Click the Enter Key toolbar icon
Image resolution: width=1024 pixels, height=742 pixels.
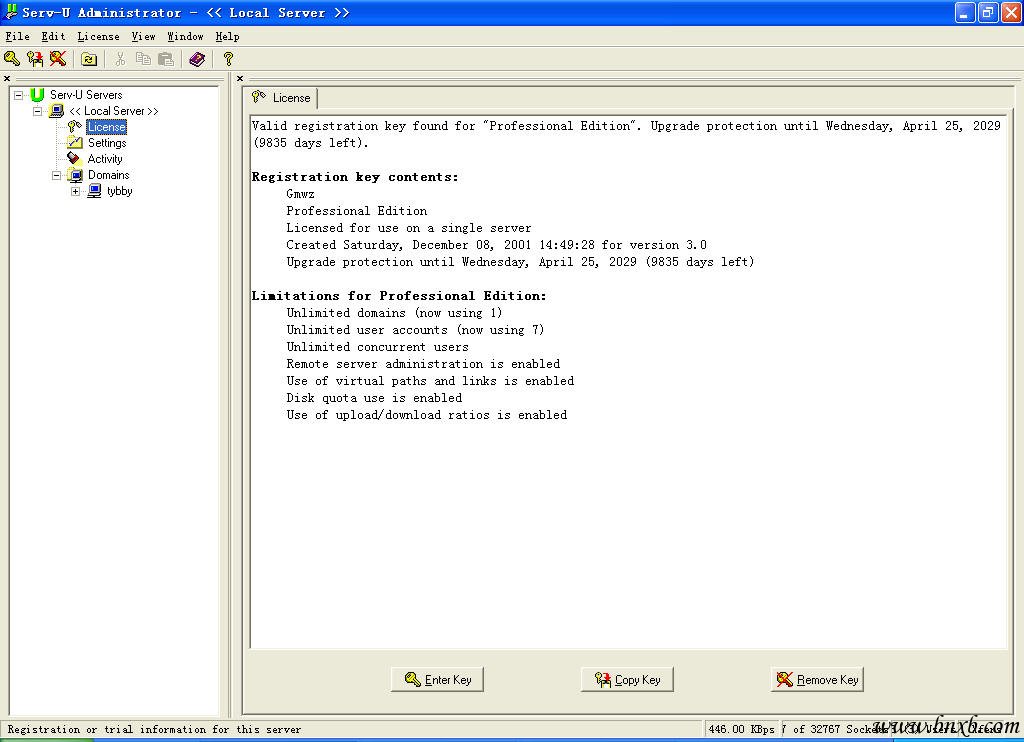12,59
